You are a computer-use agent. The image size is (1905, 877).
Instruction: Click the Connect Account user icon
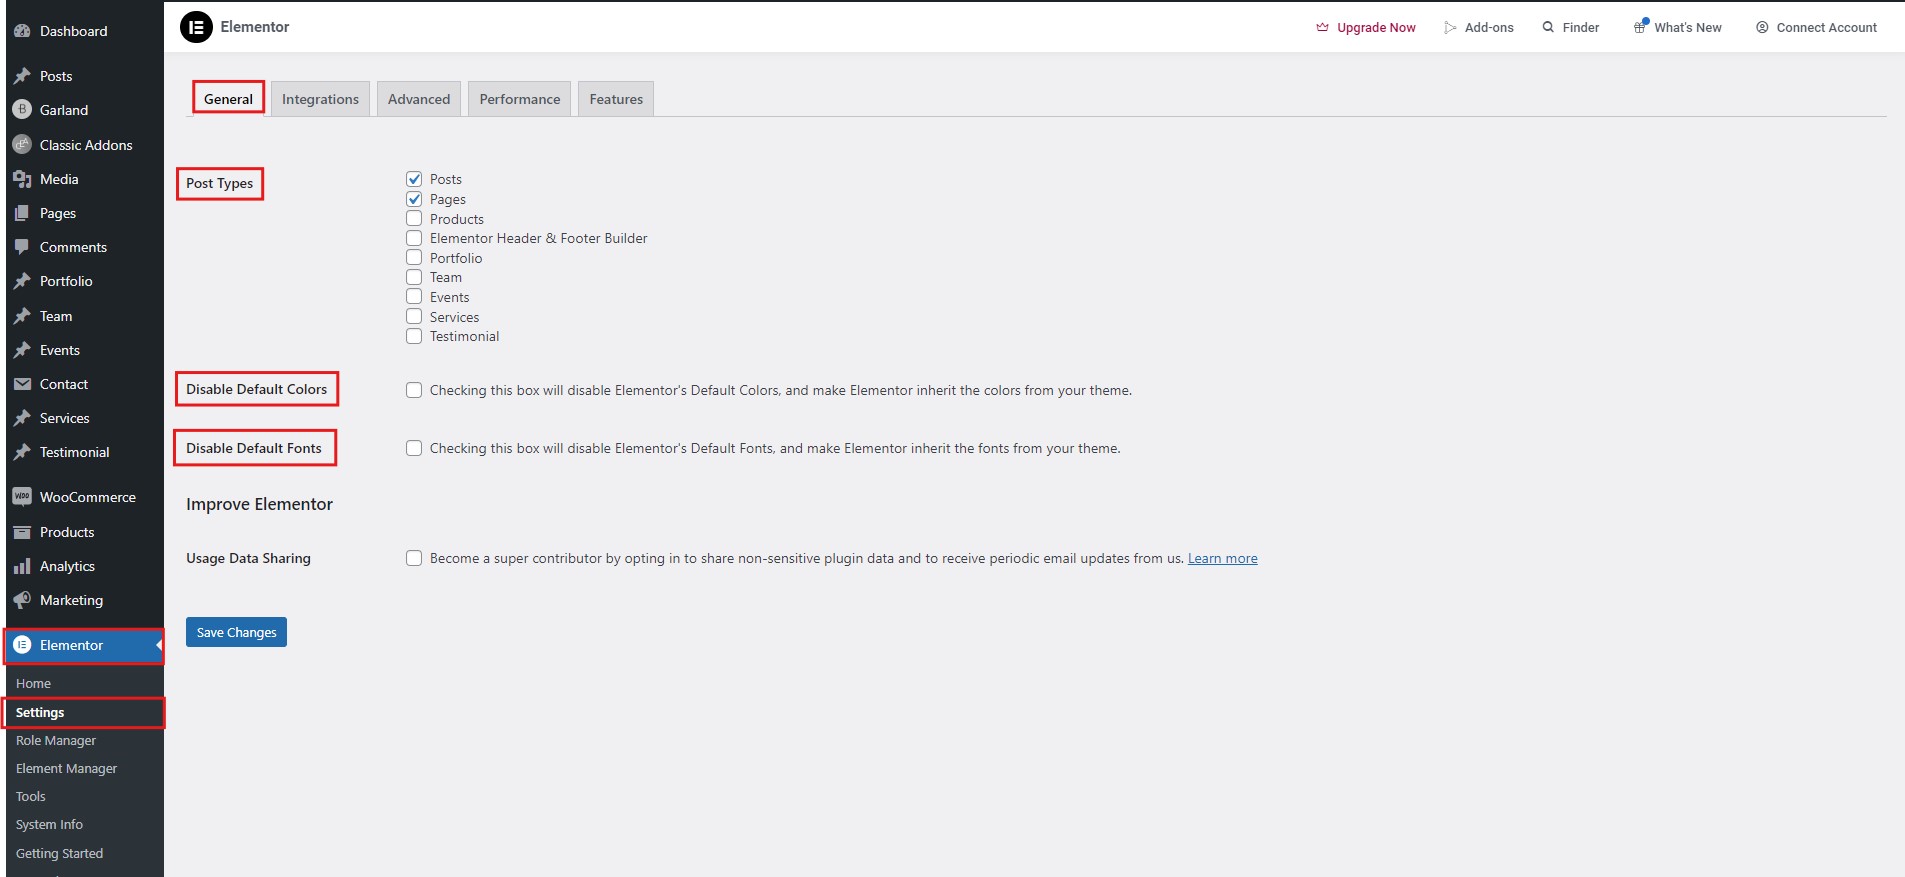click(1762, 27)
